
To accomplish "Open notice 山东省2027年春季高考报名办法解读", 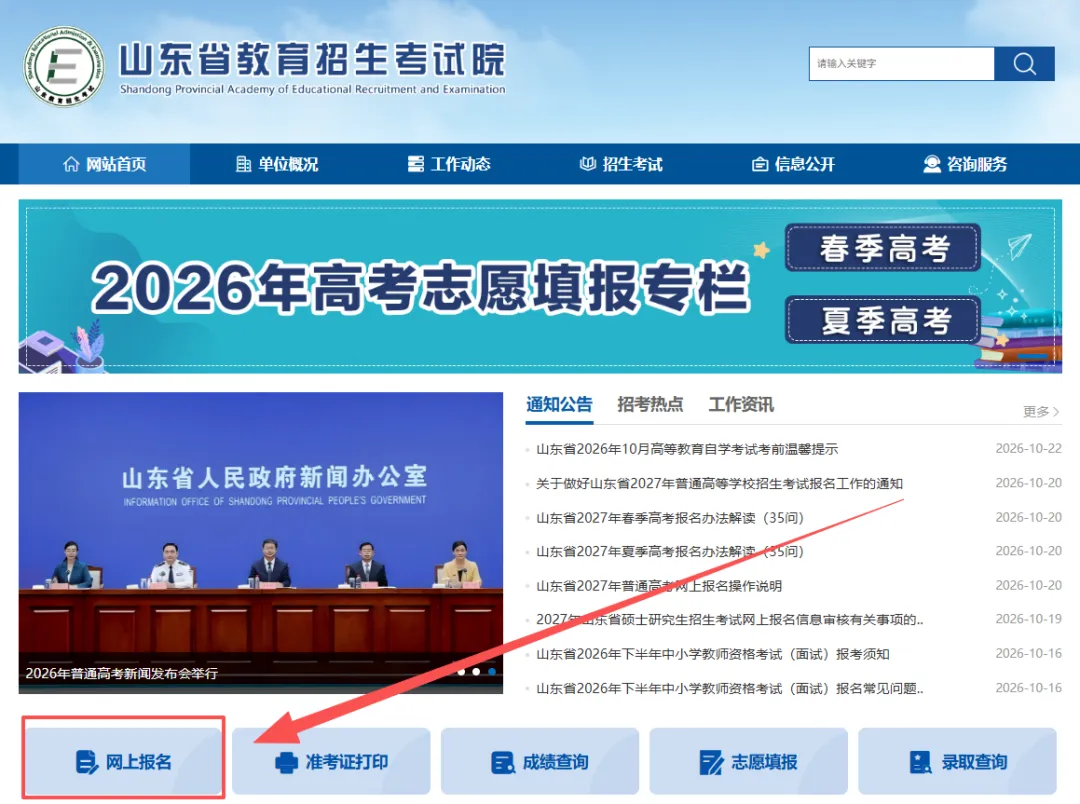I will (x=669, y=517).
